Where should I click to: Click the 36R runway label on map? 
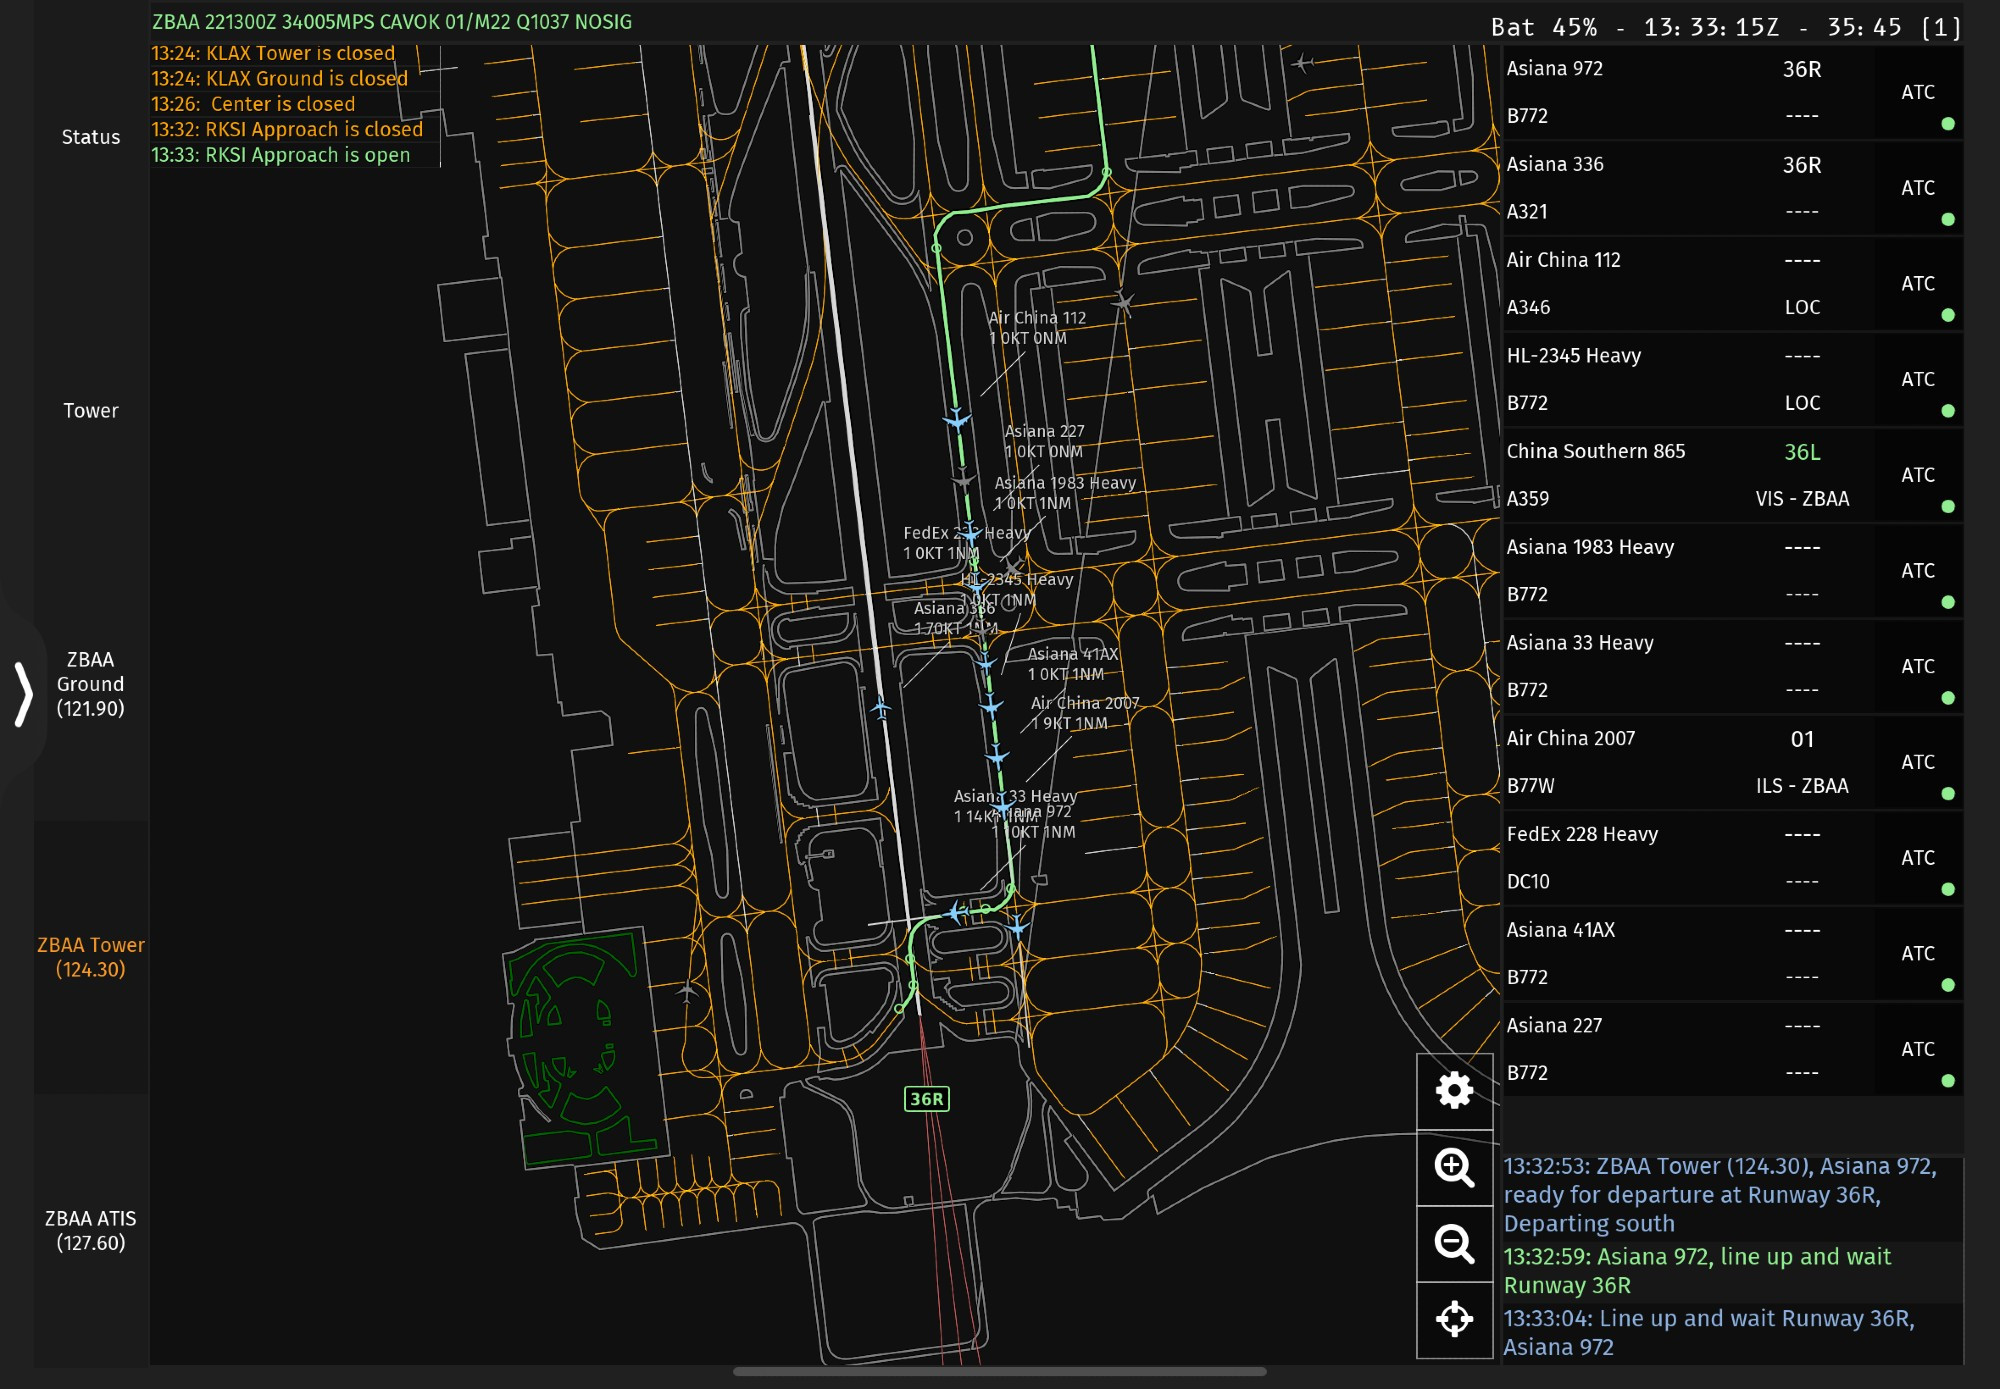point(927,1099)
